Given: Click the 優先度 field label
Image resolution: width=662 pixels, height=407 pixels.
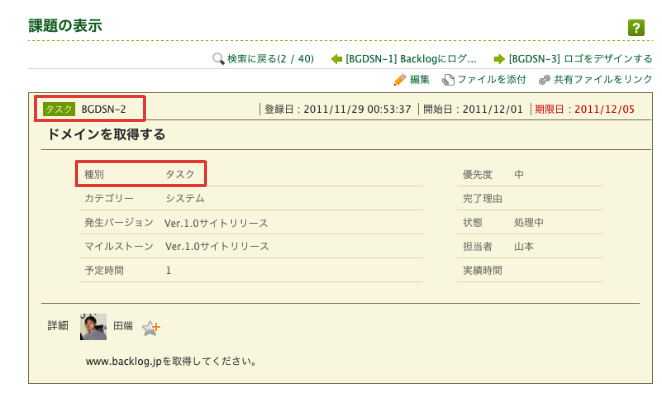Looking at the screenshot, I should pos(478,174).
